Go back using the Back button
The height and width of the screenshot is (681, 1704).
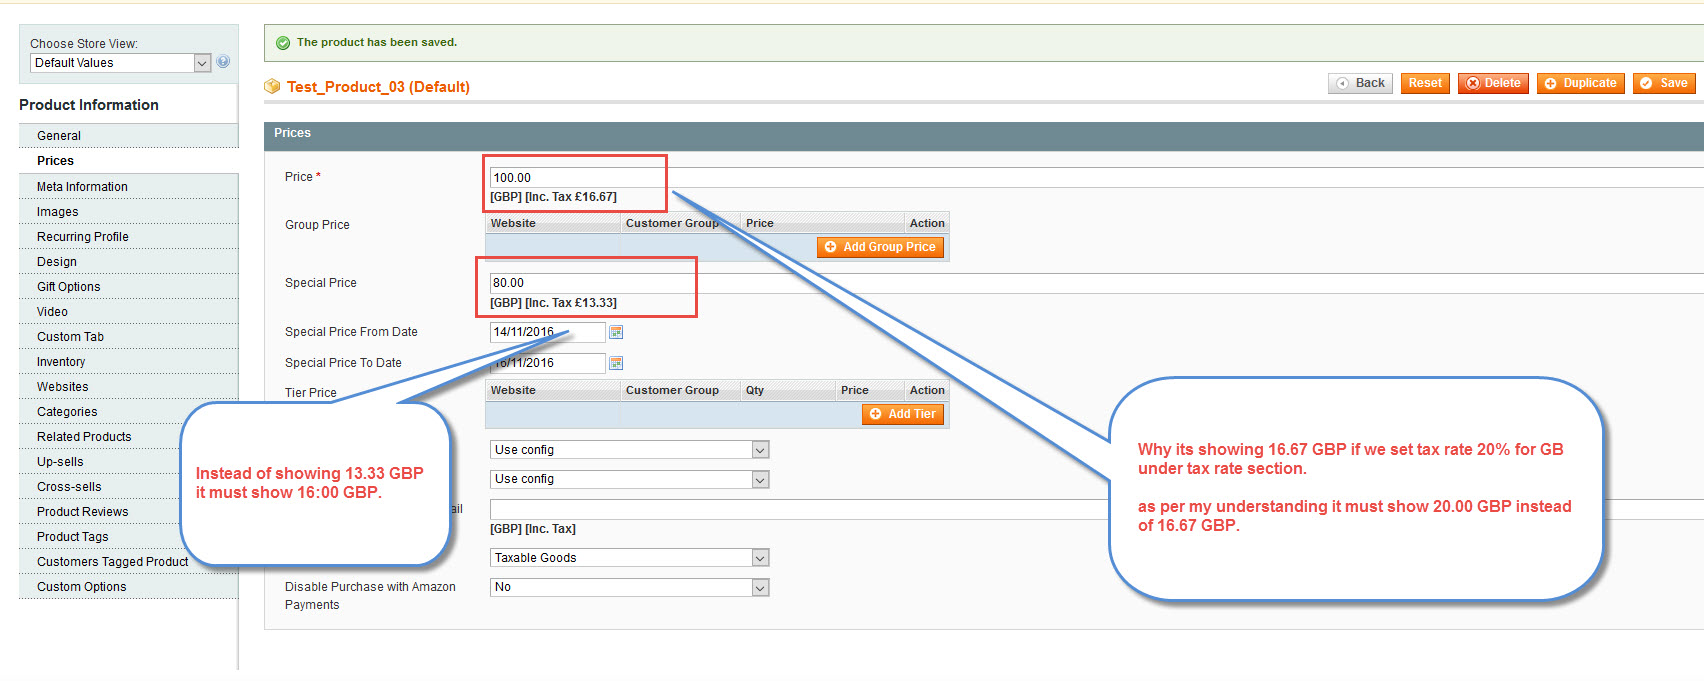[x=1360, y=84]
